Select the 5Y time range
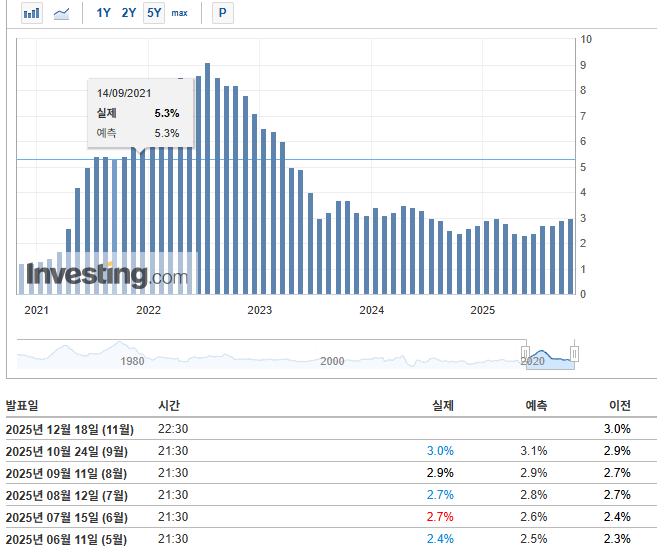The height and width of the screenshot is (554, 657). tap(154, 13)
